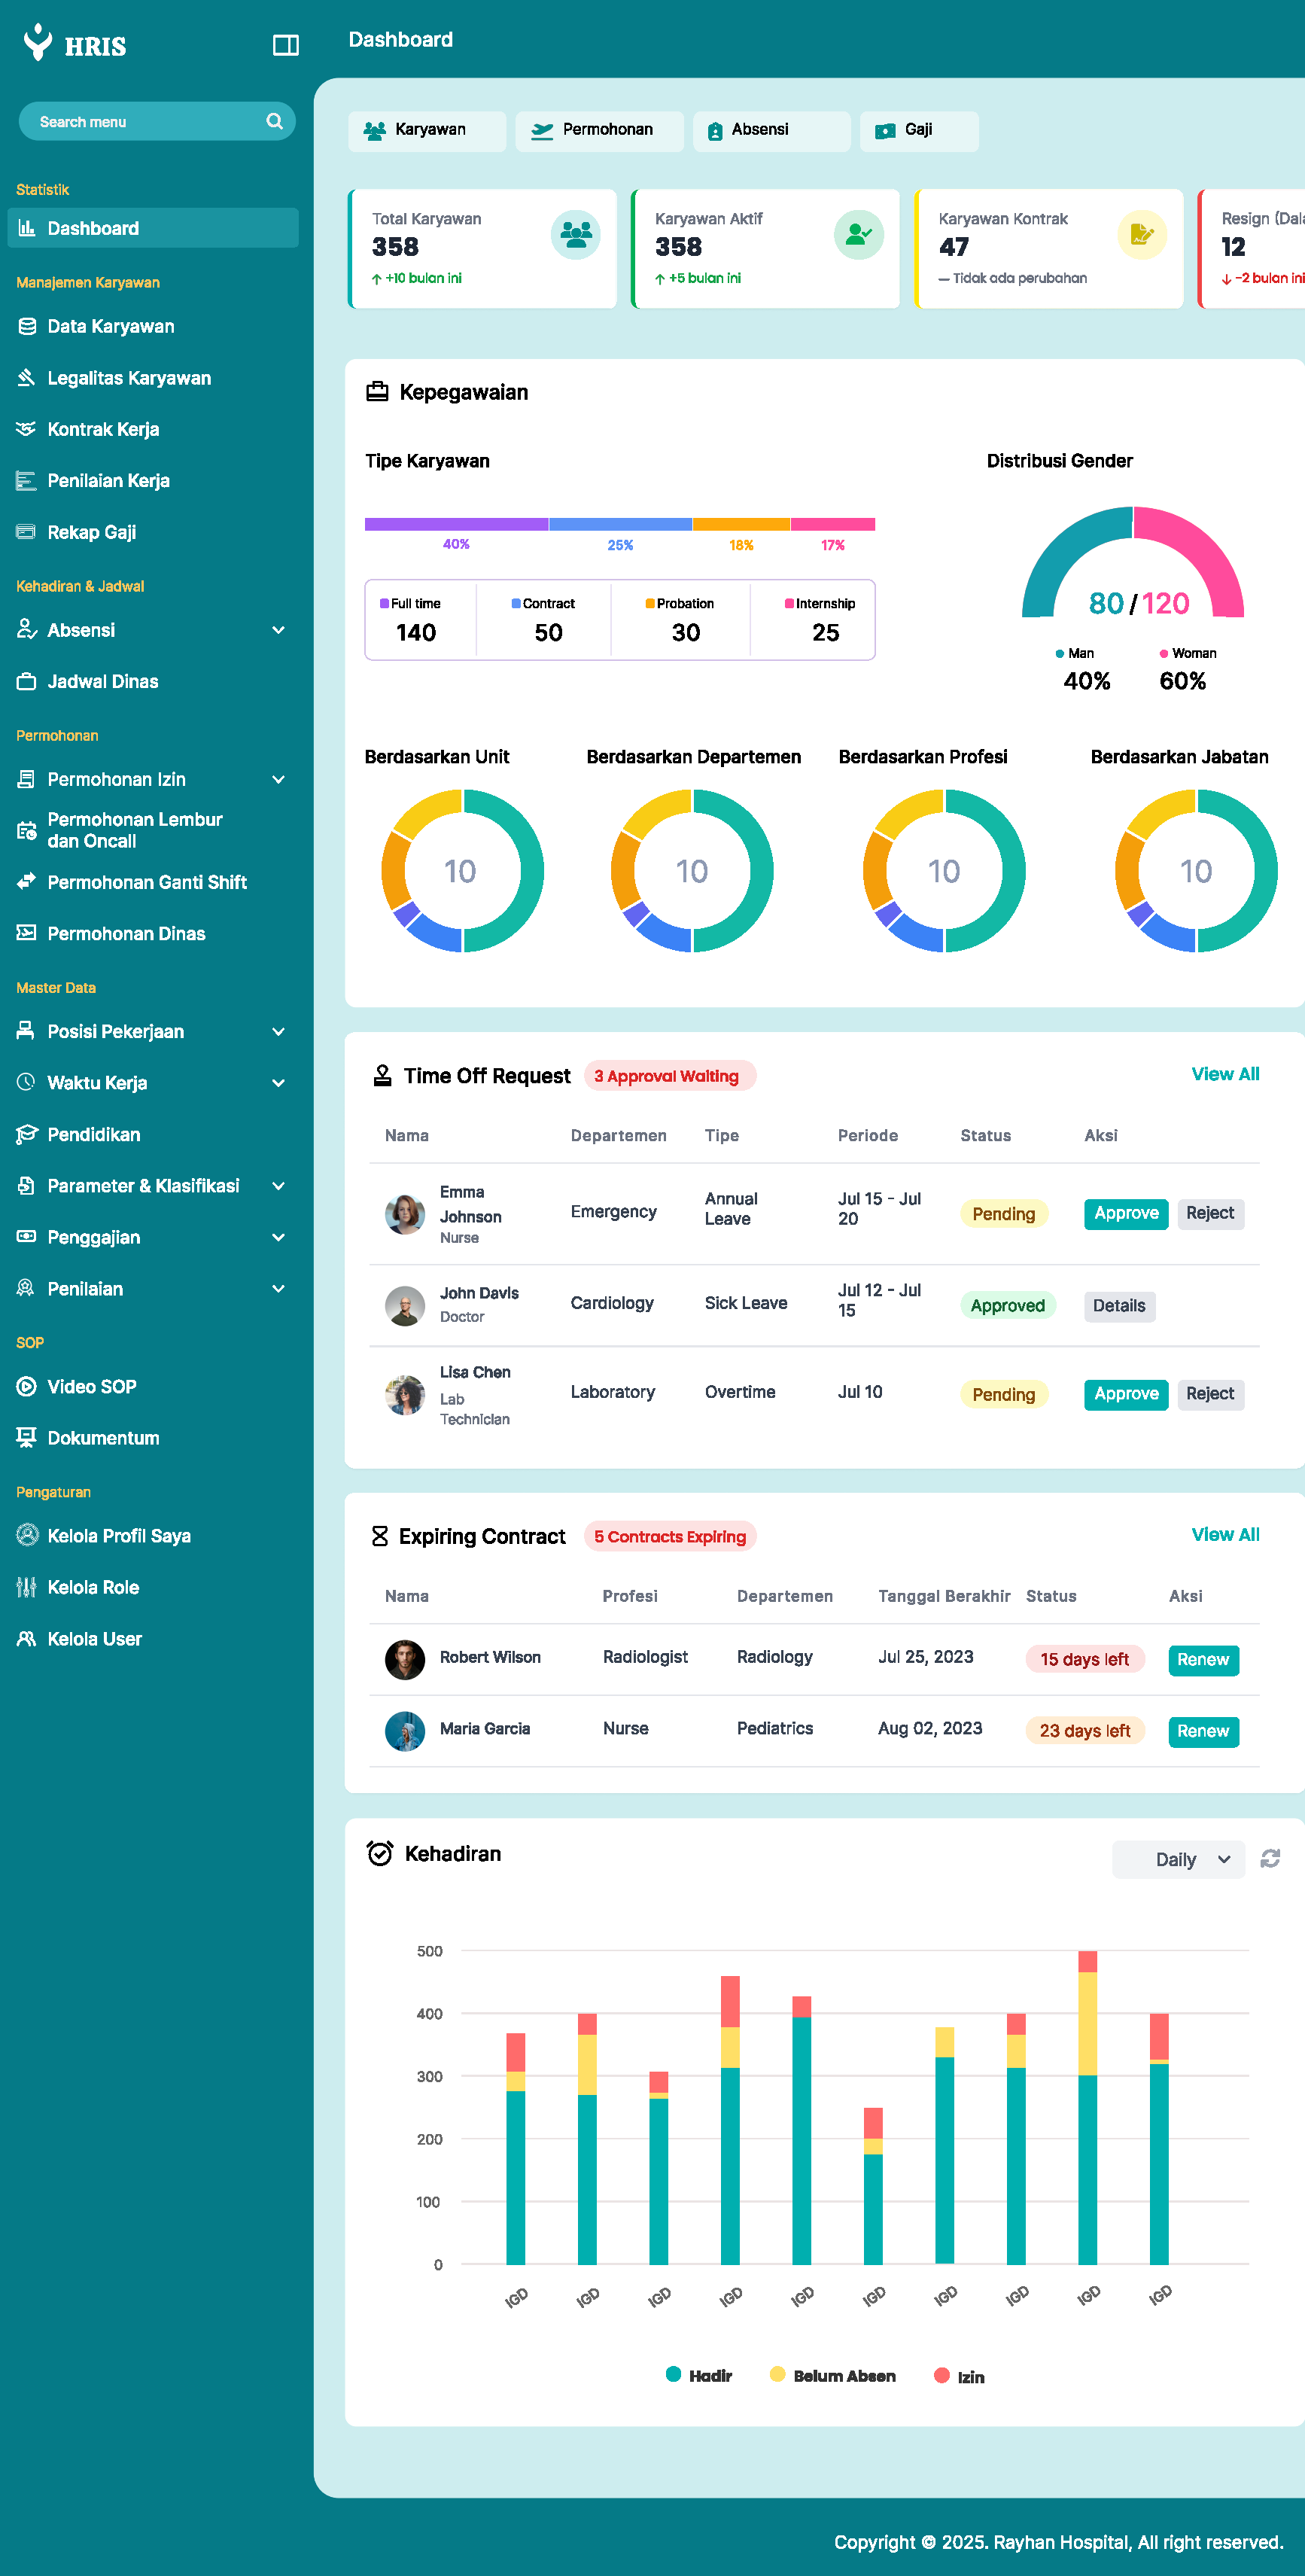Click the Kepegawaian briefcase icon
Viewport: 1305px width, 2576px height.
point(377,392)
